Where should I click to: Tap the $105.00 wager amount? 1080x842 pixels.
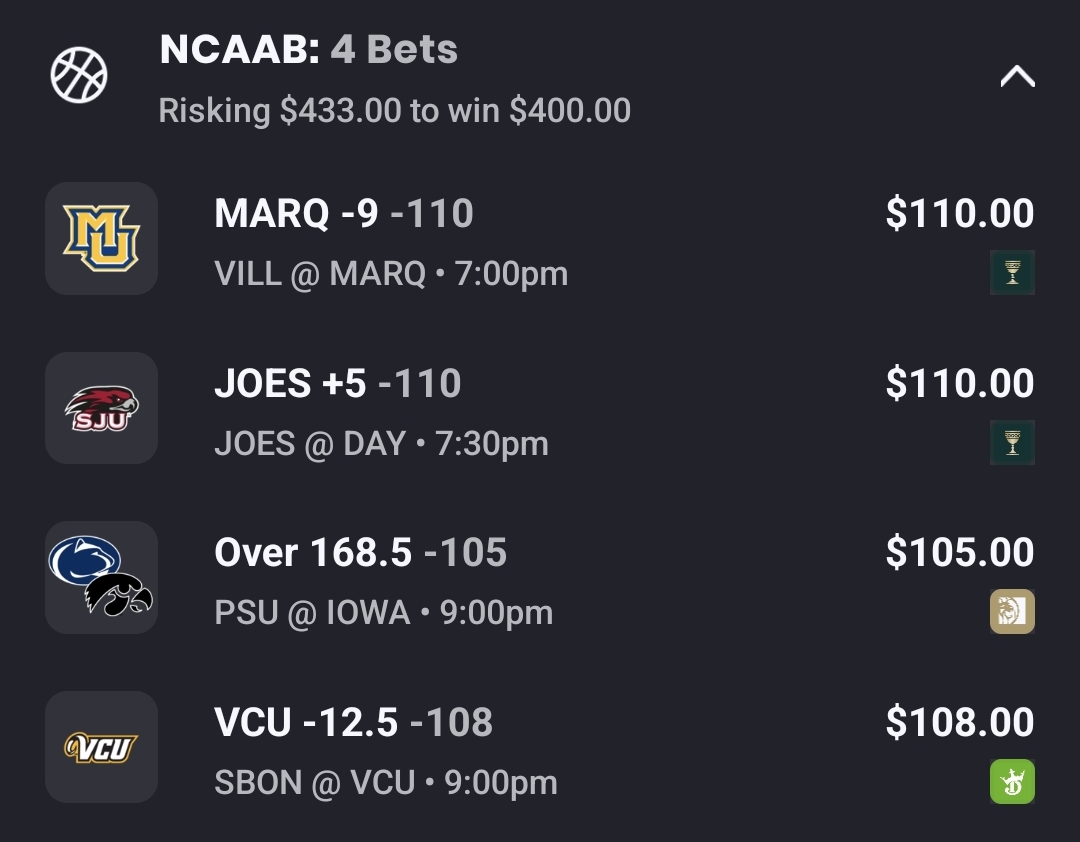960,553
